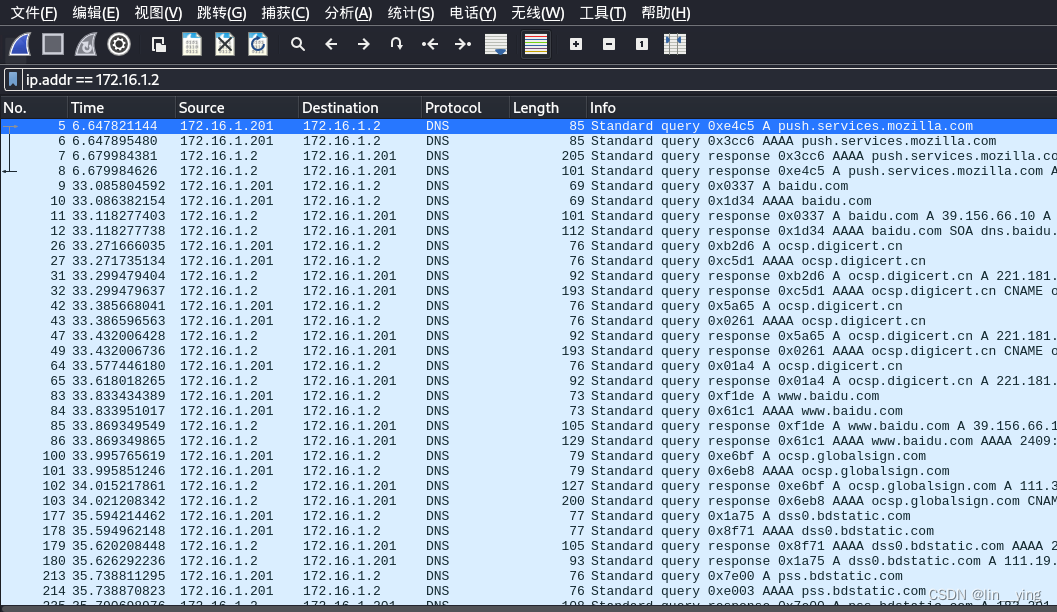The width and height of the screenshot is (1057, 612).
Task: Reset packet text to normal size
Action: point(642,44)
